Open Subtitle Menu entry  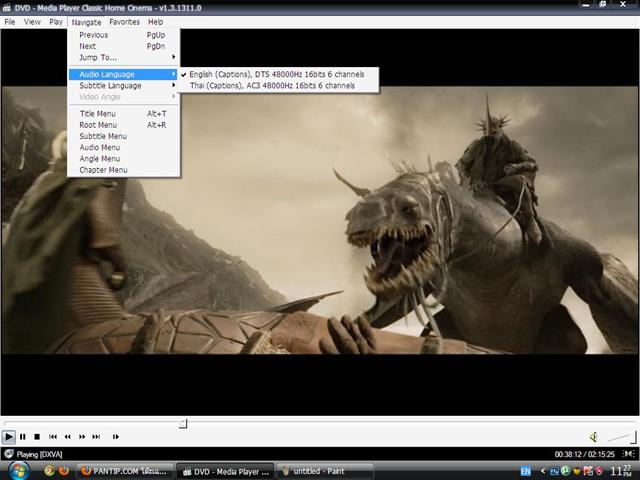click(x=124, y=136)
